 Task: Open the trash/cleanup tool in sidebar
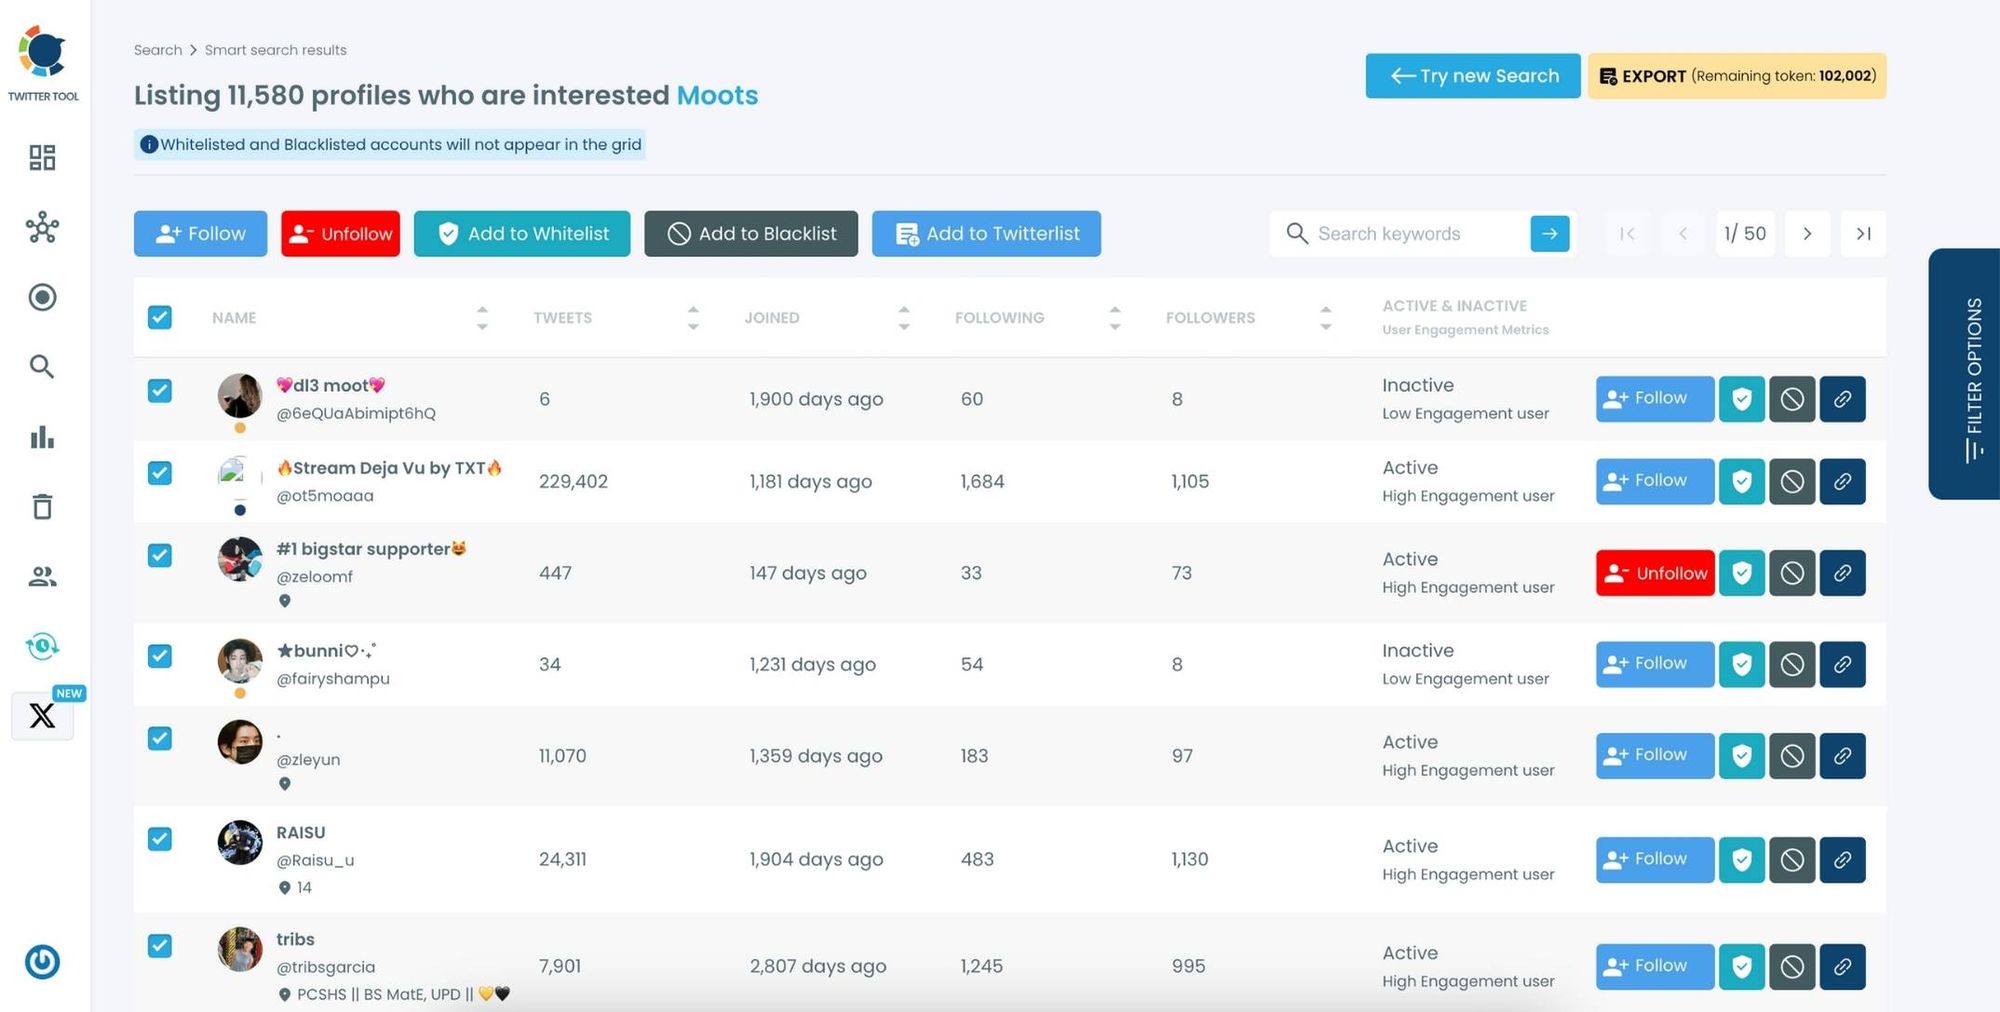coord(42,507)
